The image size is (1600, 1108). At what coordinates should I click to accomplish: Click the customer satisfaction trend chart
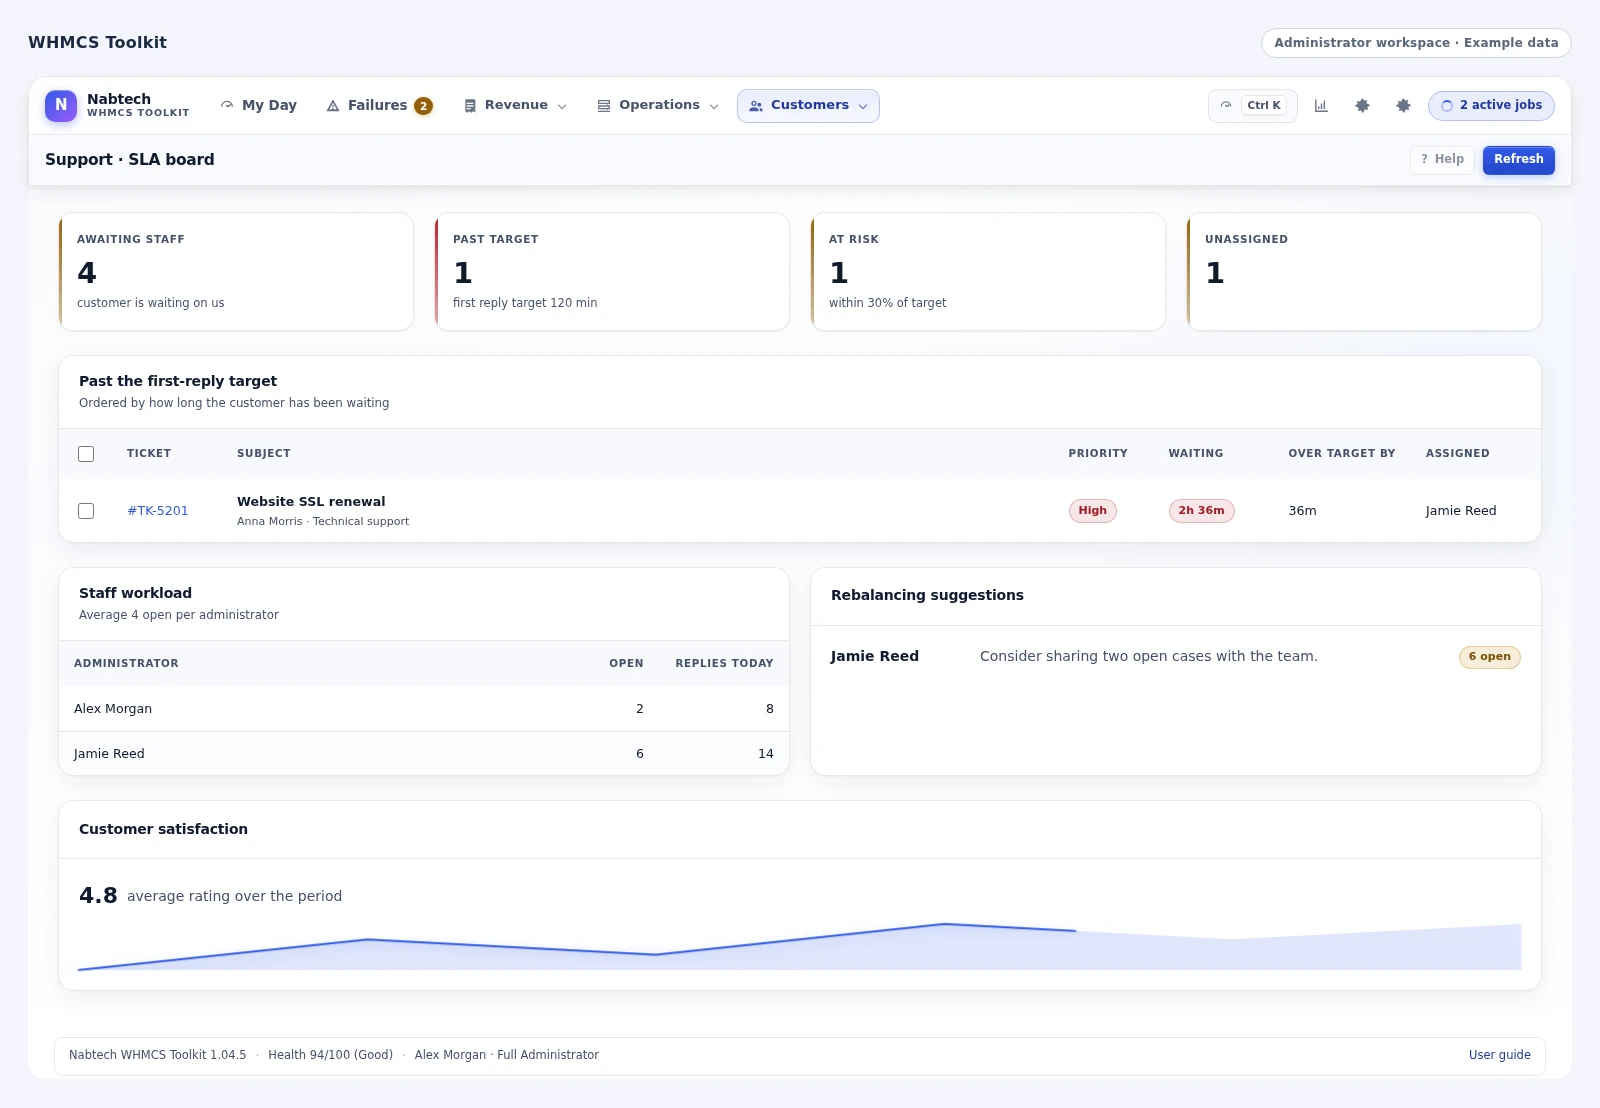[x=800, y=946]
